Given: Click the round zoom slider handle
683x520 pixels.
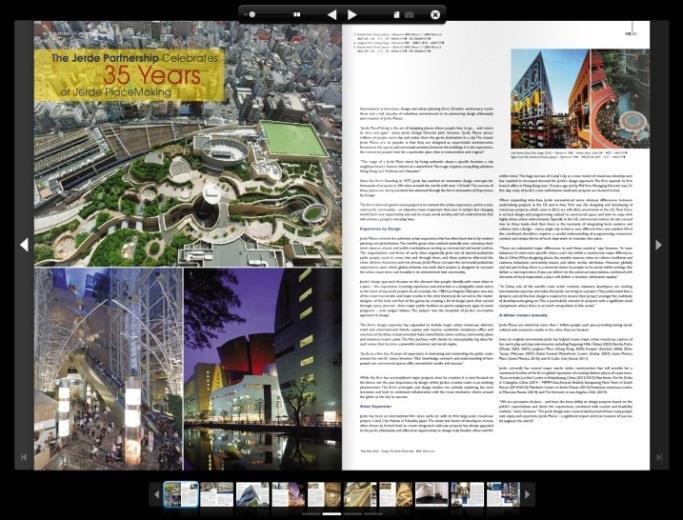Looking at the screenshot, I should click(252, 14).
